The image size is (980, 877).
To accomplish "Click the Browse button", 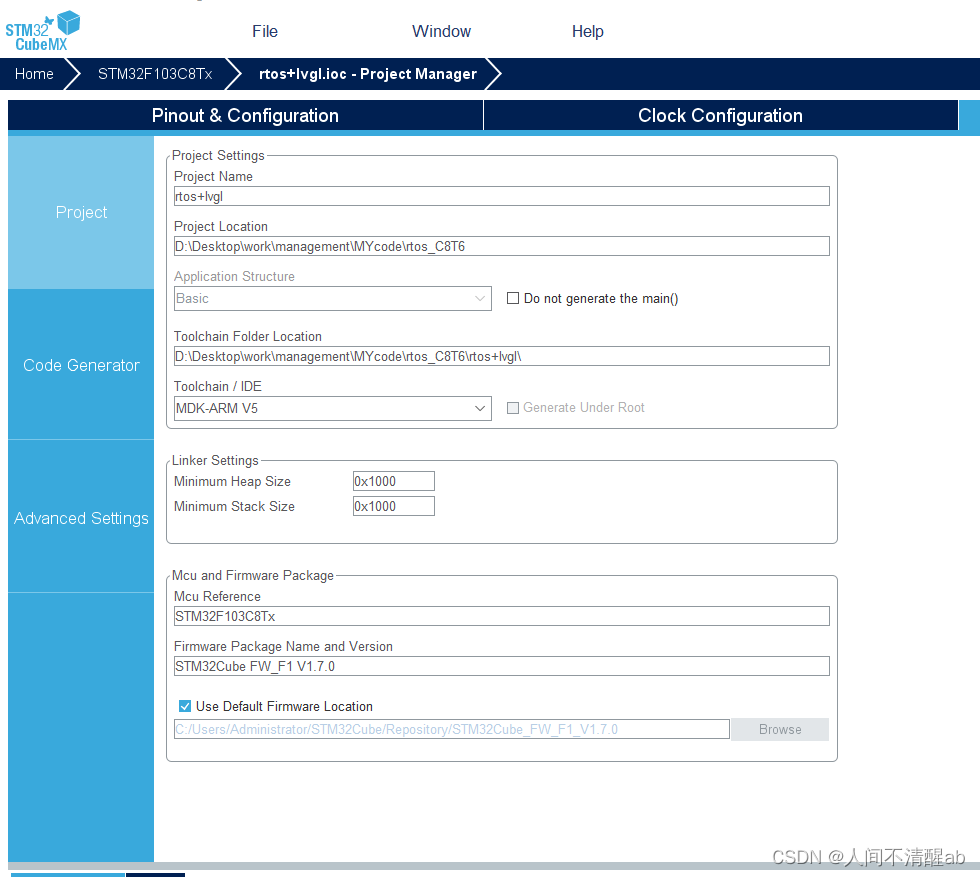I will click(780, 729).
